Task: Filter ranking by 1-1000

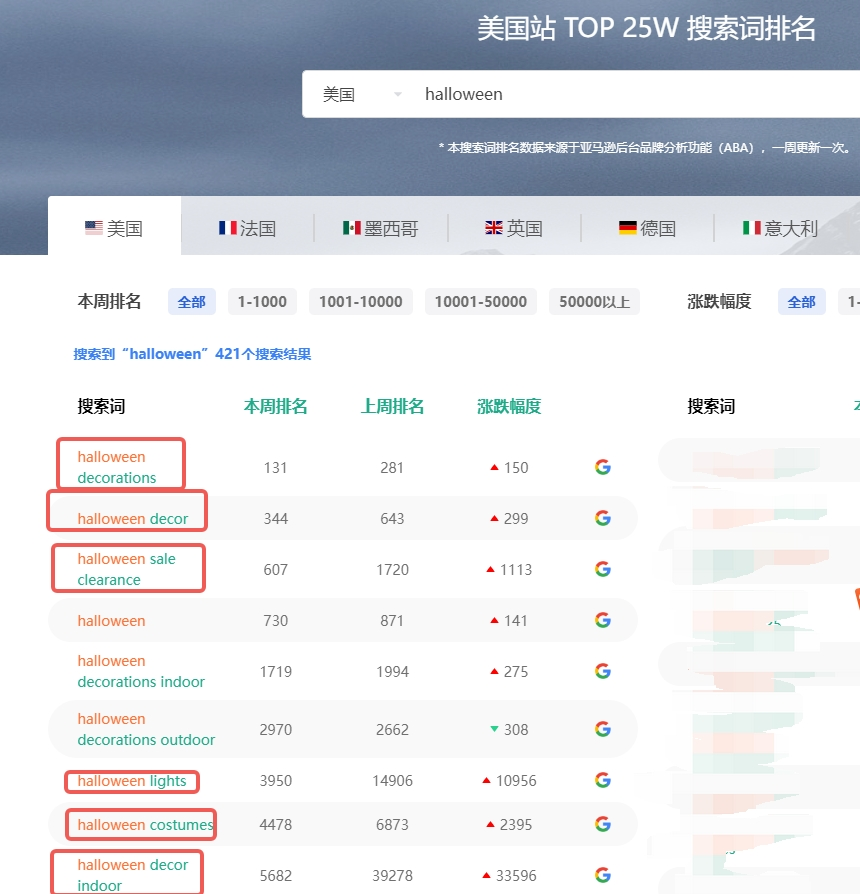Action: pyautogui.click(x=262, y=302)
